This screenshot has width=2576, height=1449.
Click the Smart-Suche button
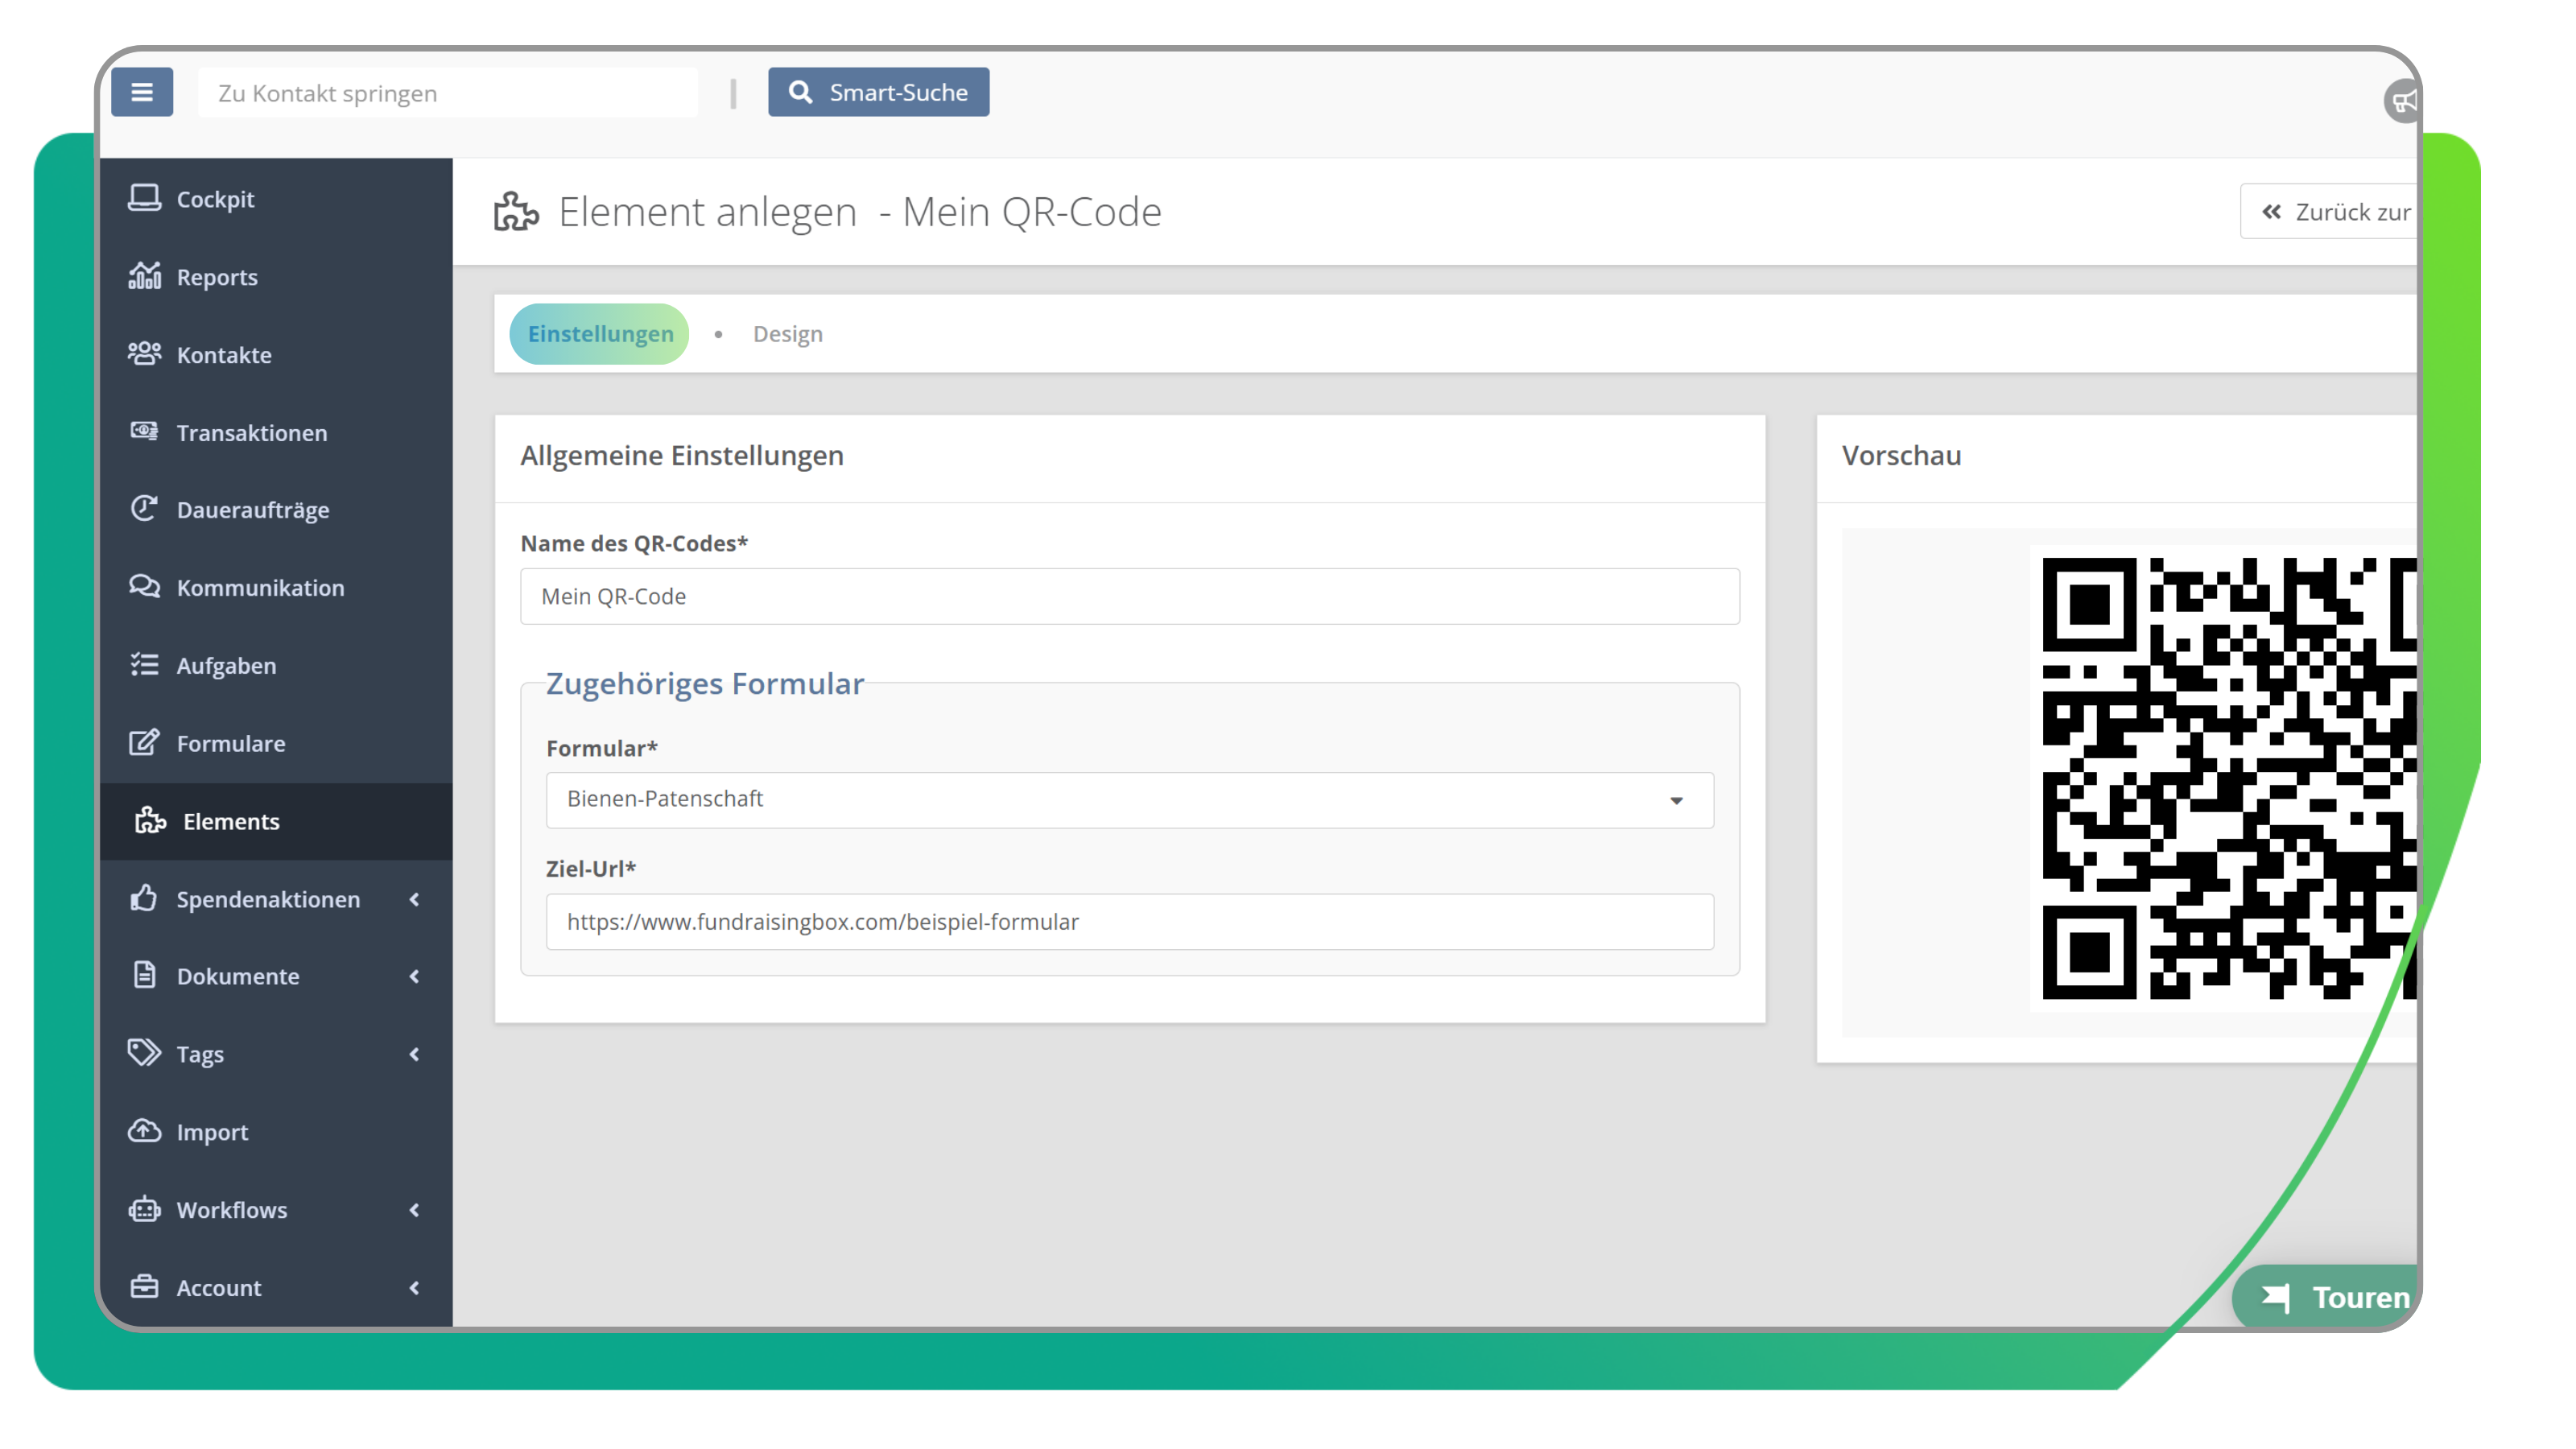[x=878, y=92]
